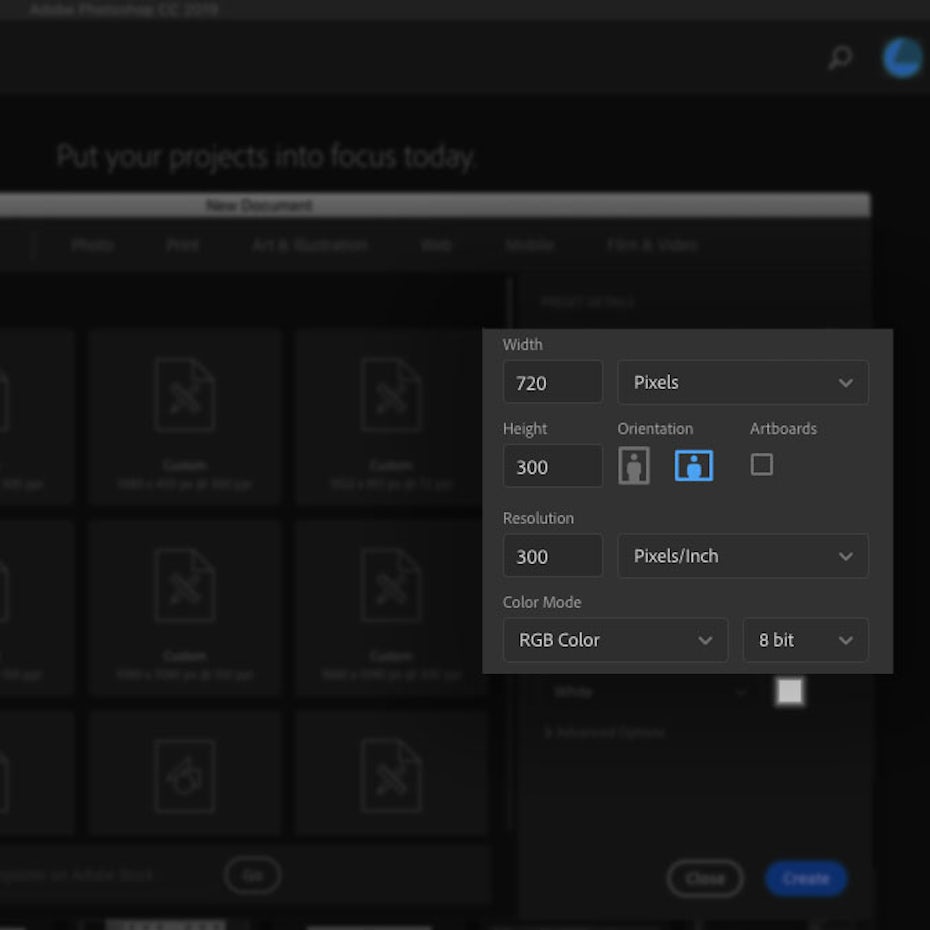Change the 8 bit depth dropdown

pyautogui.click(x=805, y=640)
